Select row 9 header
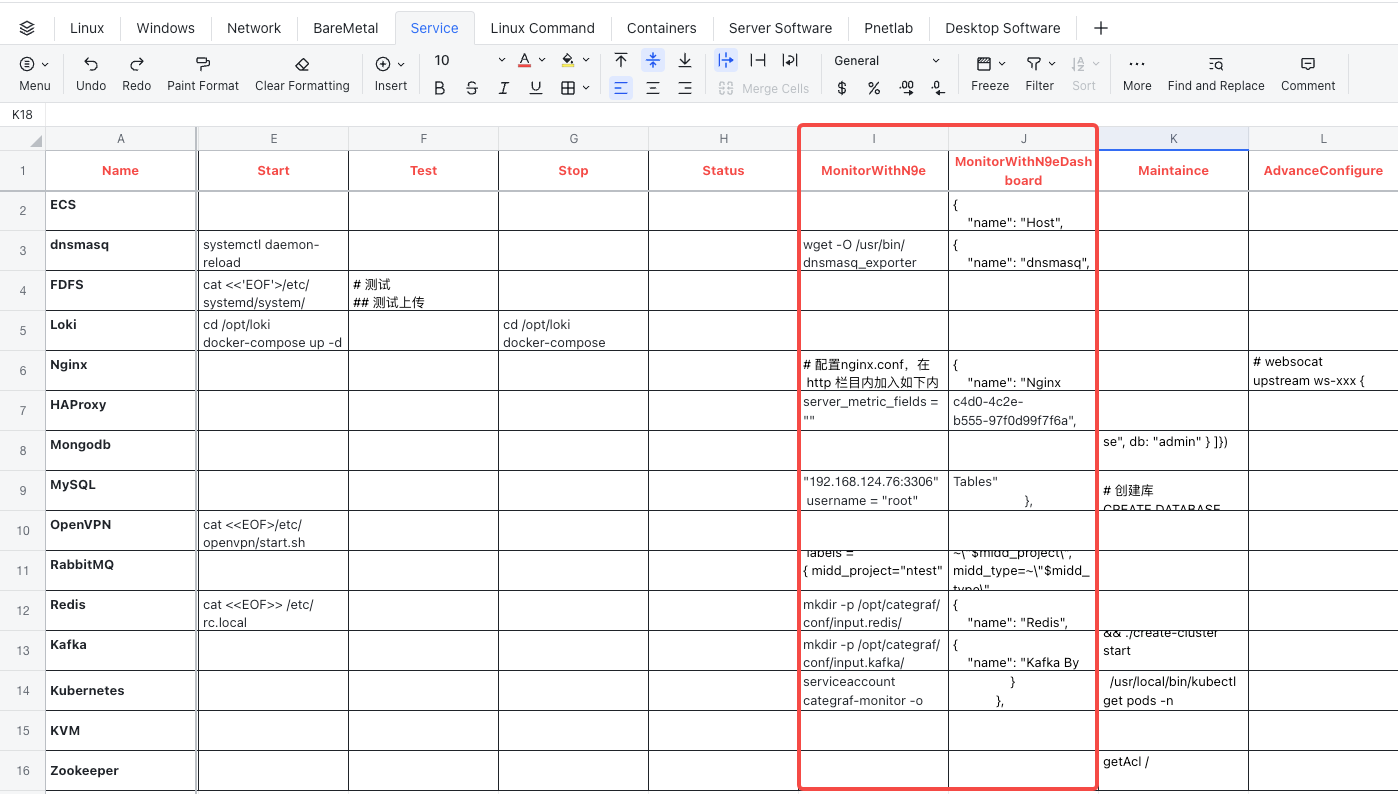The height and width of the screenshot is (794, 1398). point(23,491)
